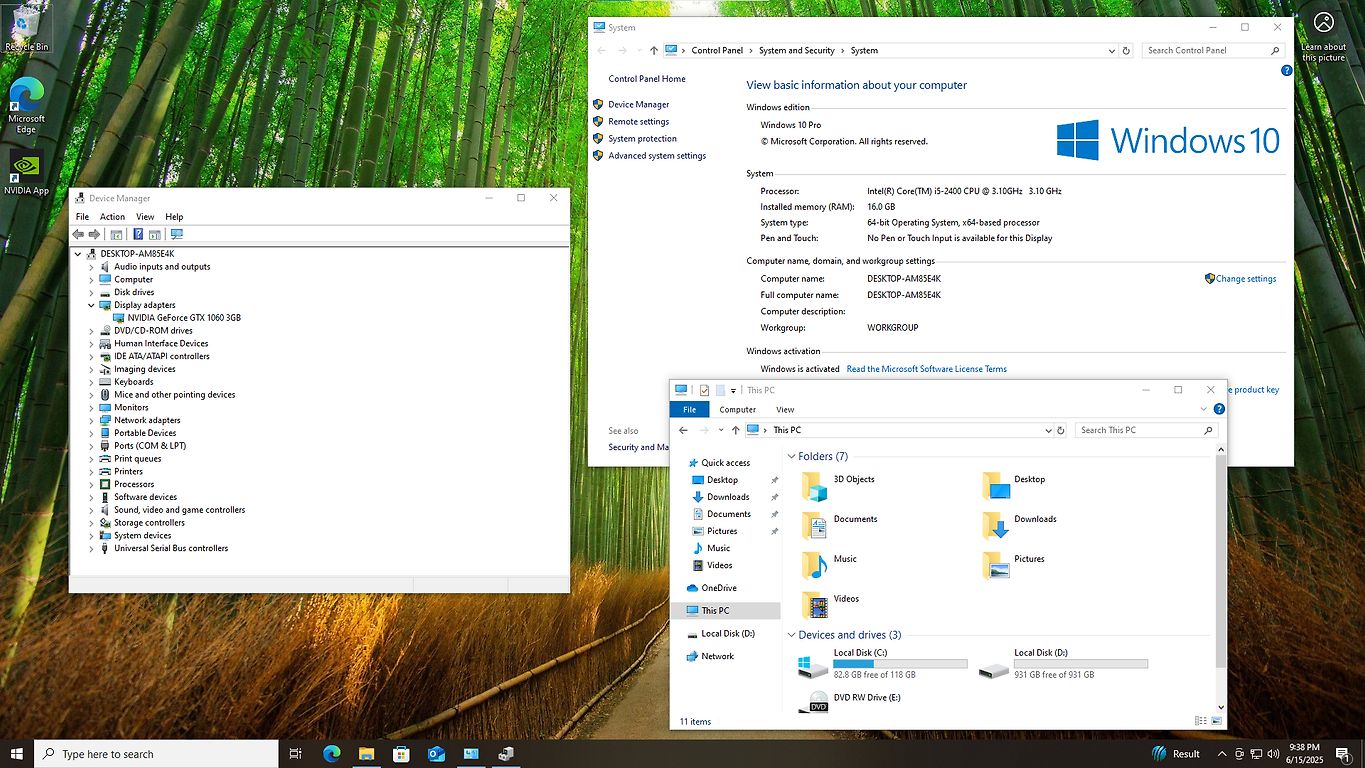Click the Forward arrow in Device Manager toolbar

pos(94,234)
